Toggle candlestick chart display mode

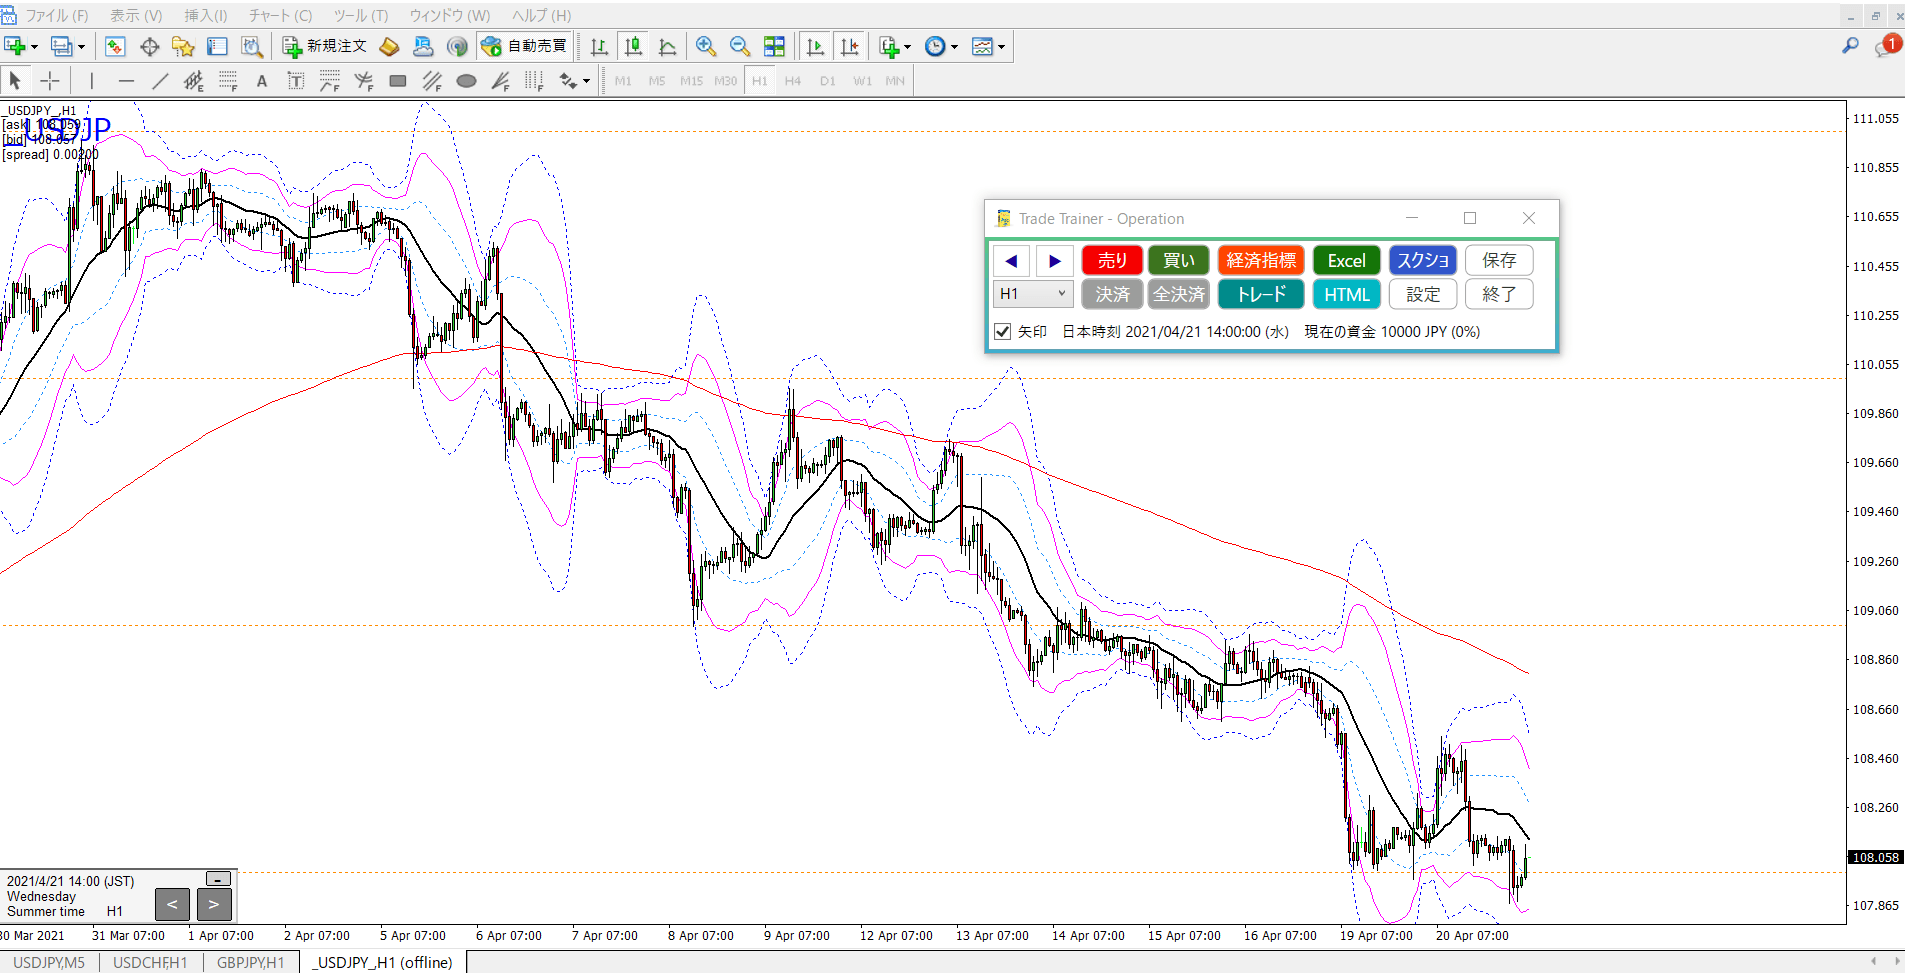click(633, 46)
